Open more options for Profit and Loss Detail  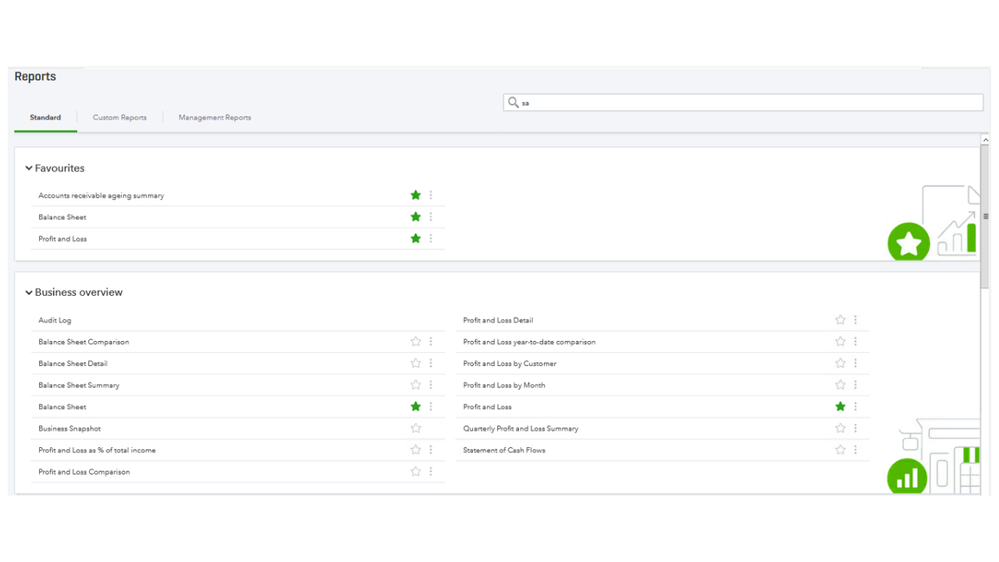pos(856,320)
